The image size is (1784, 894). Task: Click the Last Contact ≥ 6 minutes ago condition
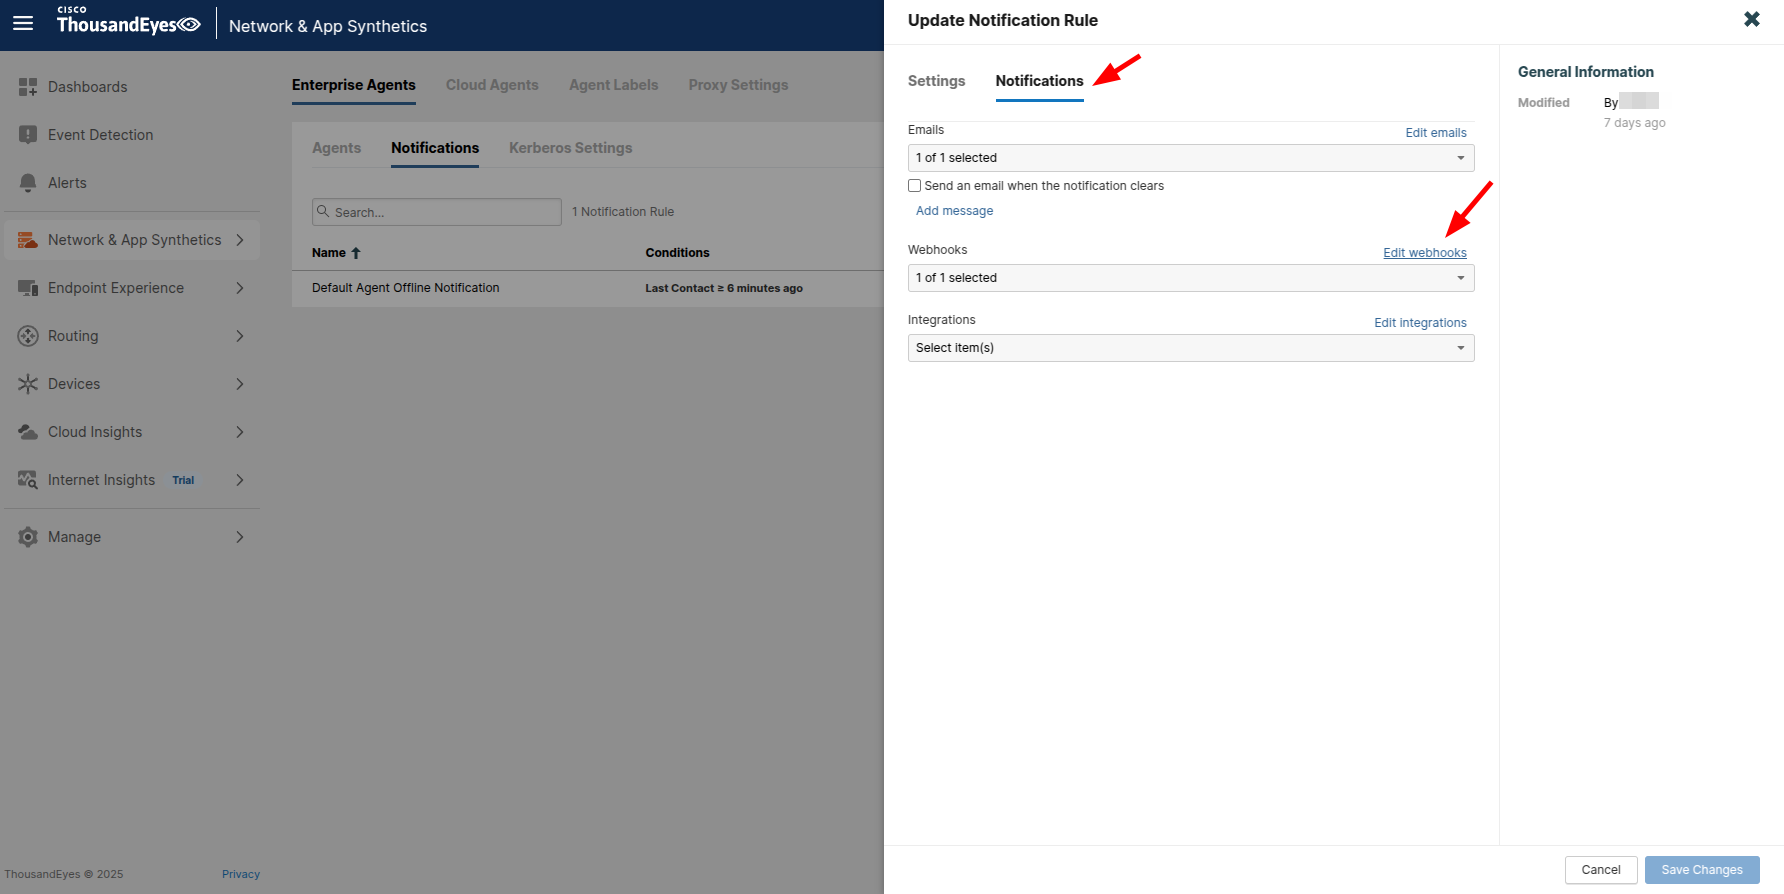coord(724,288)
